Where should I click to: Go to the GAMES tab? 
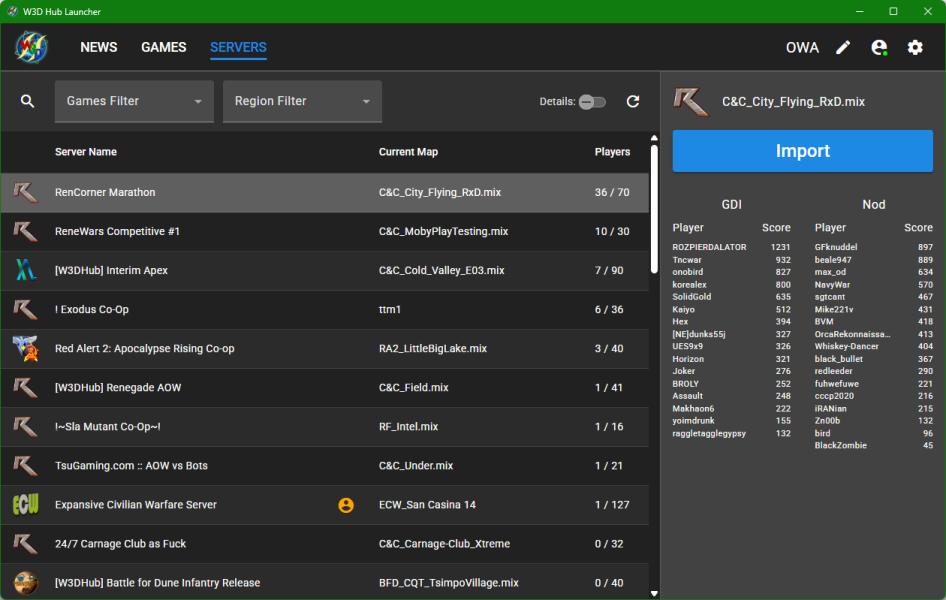(x=164, y=47)
